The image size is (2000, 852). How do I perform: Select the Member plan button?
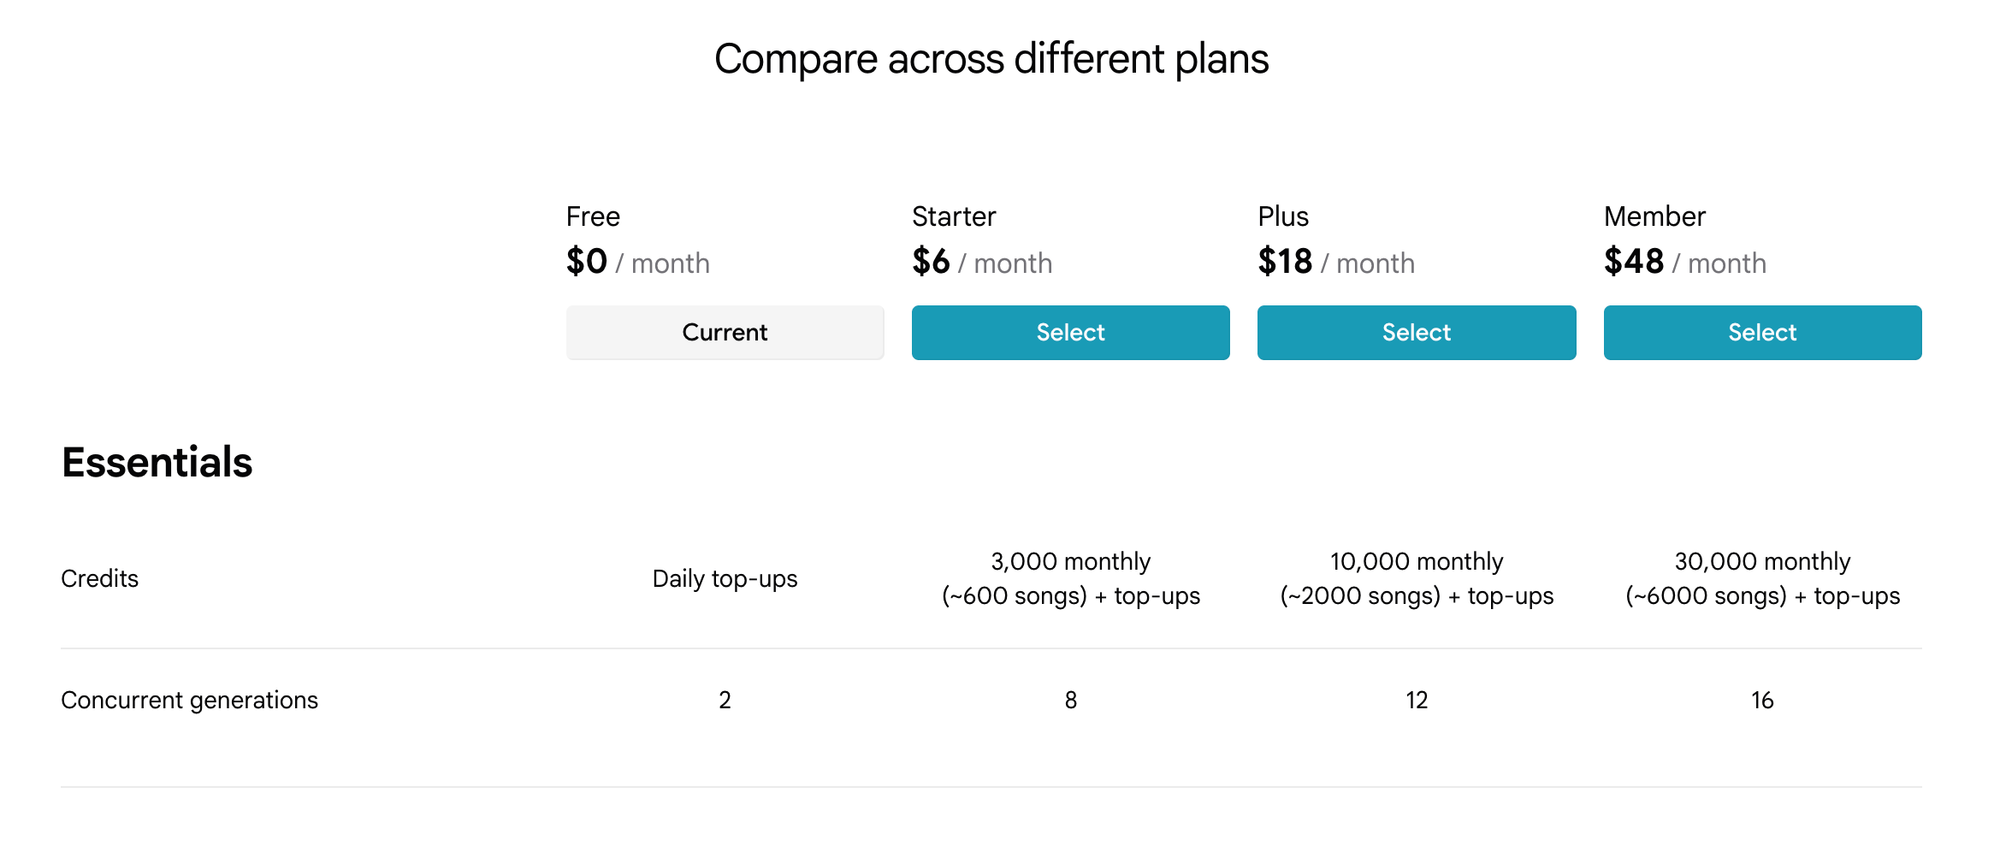[1762, 332]
